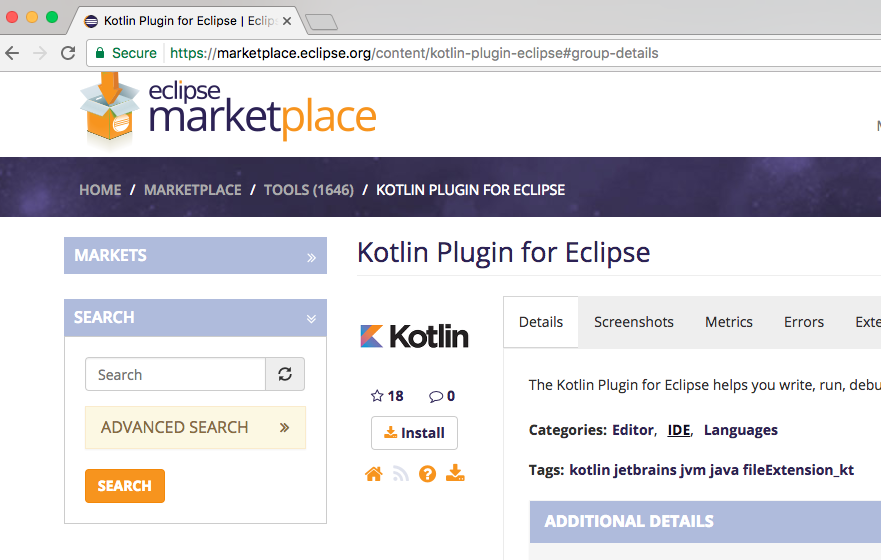Viewport: 881px width, 560px height.
Task: Open the Editor category link
Action: coord(633,430)
